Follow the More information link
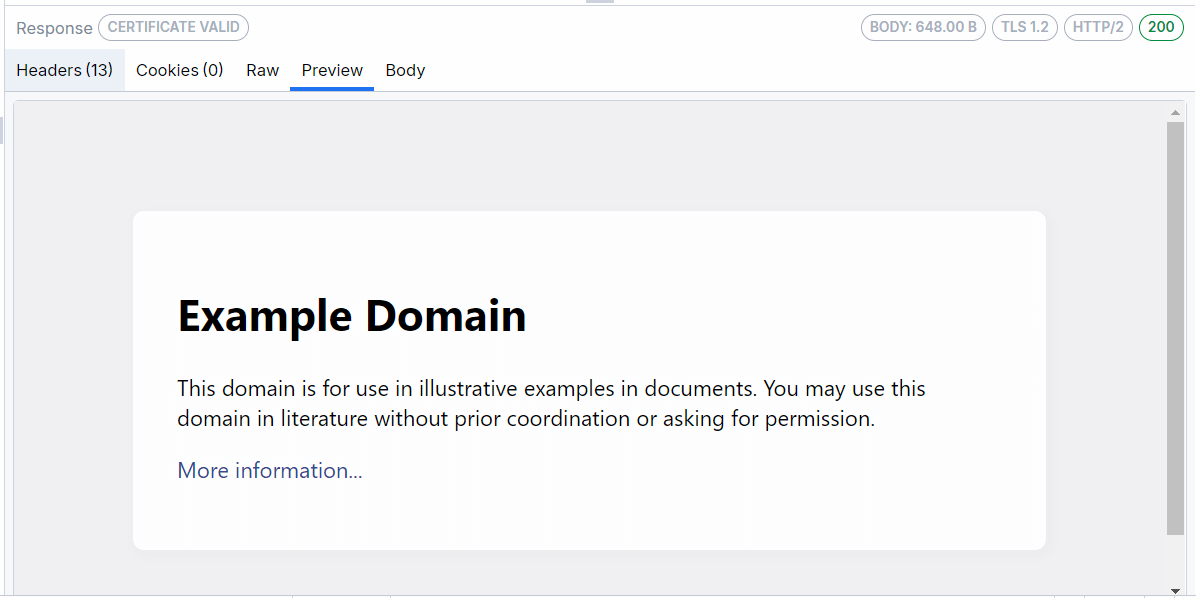This screenshot has width=1196, height=598. 269,470
